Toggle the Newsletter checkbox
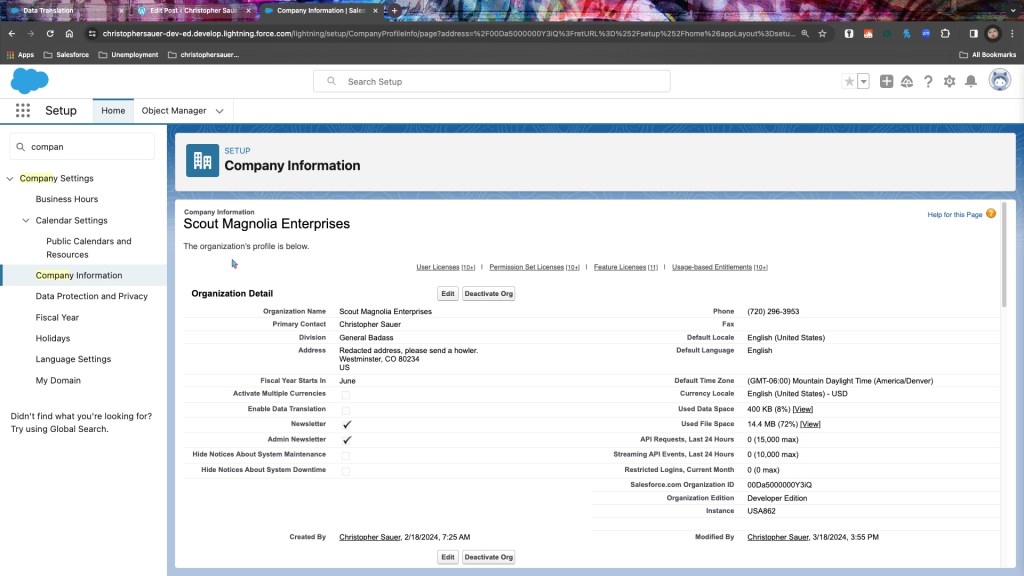Image resolution: width=1024 pixels, height=576 pixels. [x=346, y=424]
